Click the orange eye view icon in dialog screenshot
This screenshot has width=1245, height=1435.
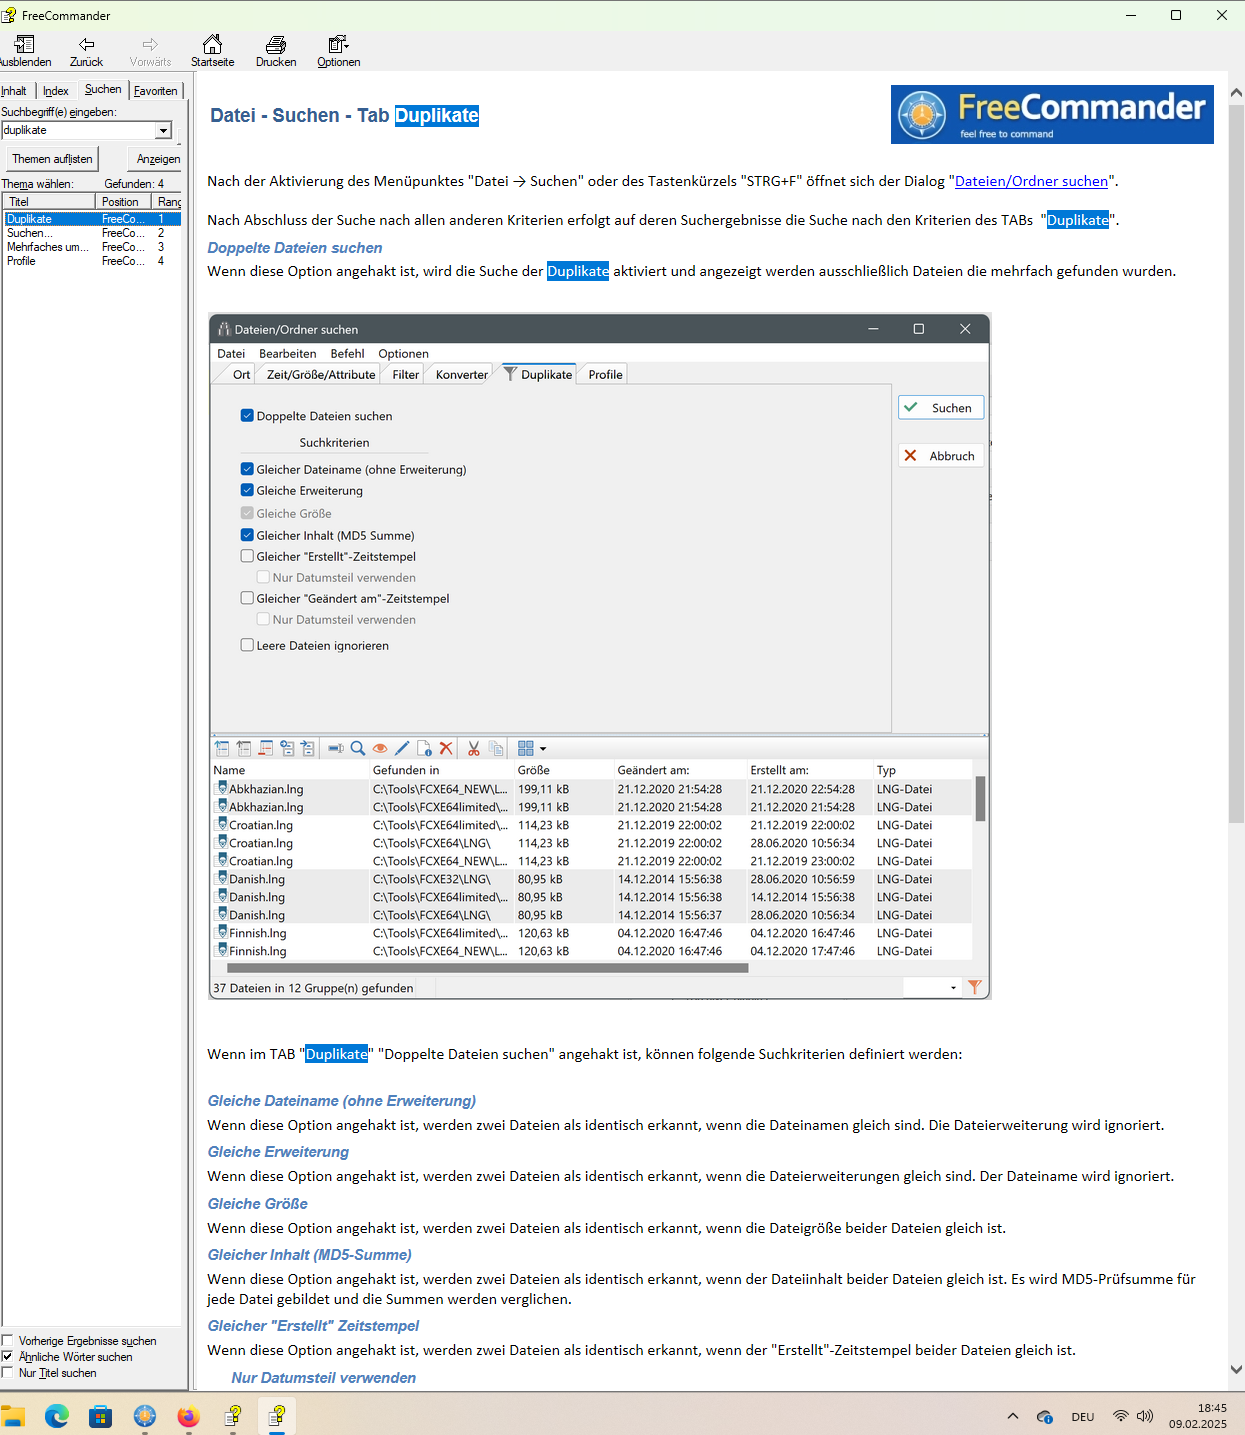(380, 748)
